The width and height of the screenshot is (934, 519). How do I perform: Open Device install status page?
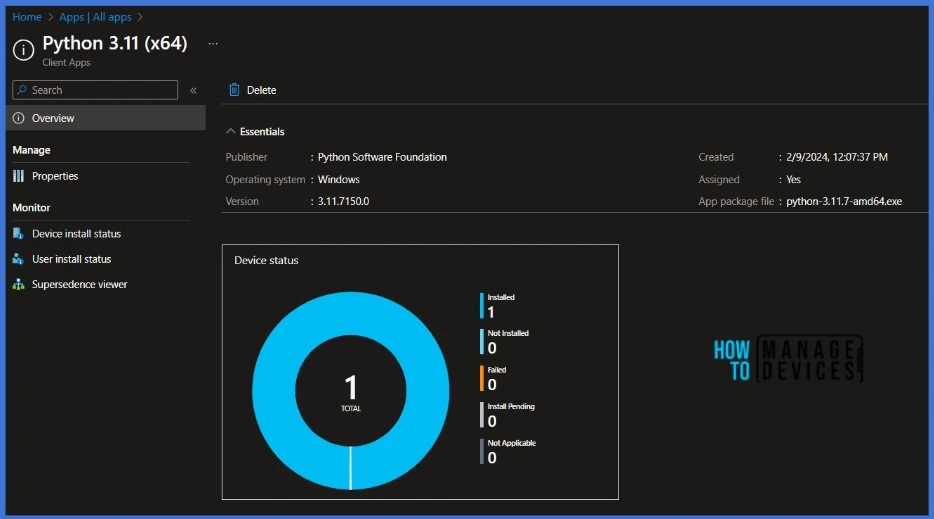point(76,234)
